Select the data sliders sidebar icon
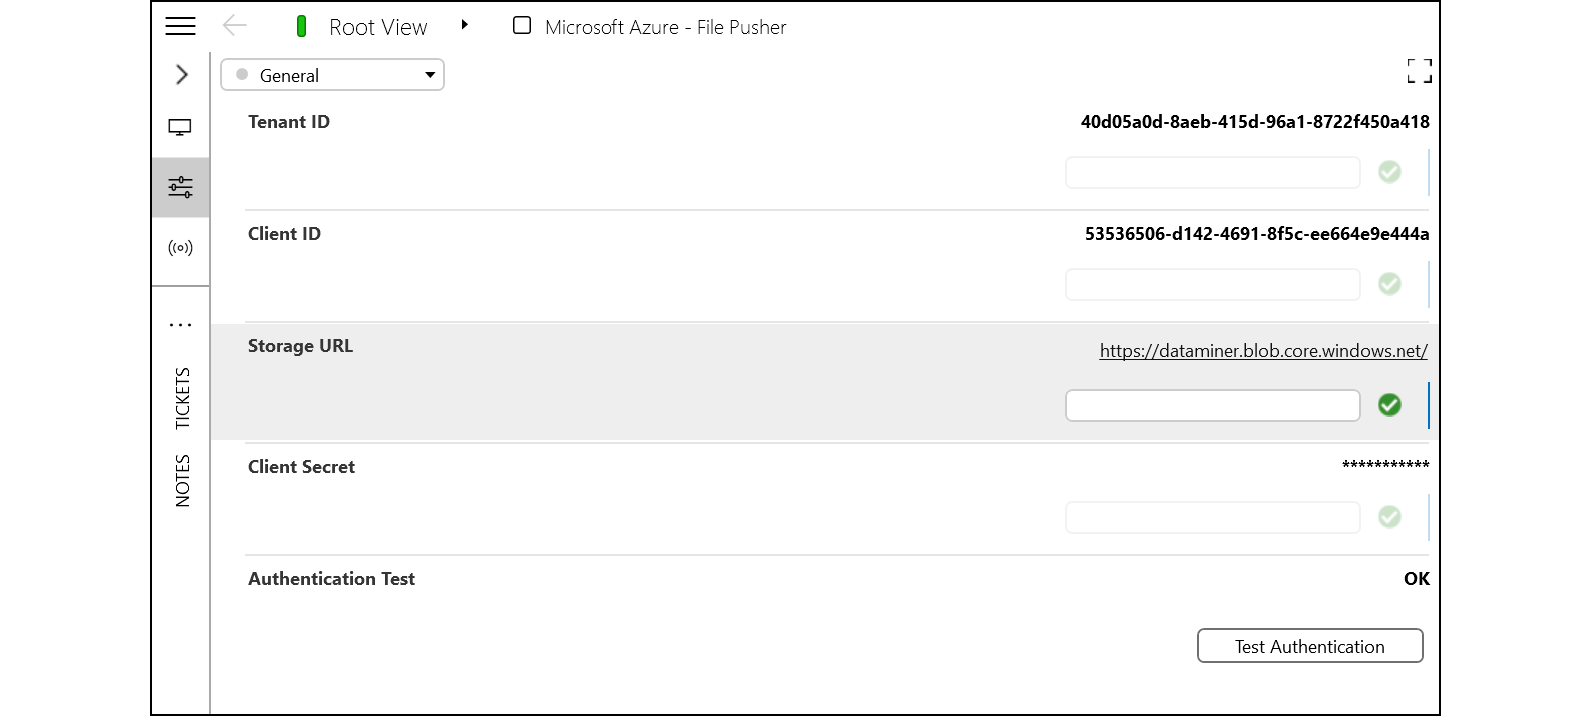The height and width of the screenshot is (716, 1591). (180, 187)
